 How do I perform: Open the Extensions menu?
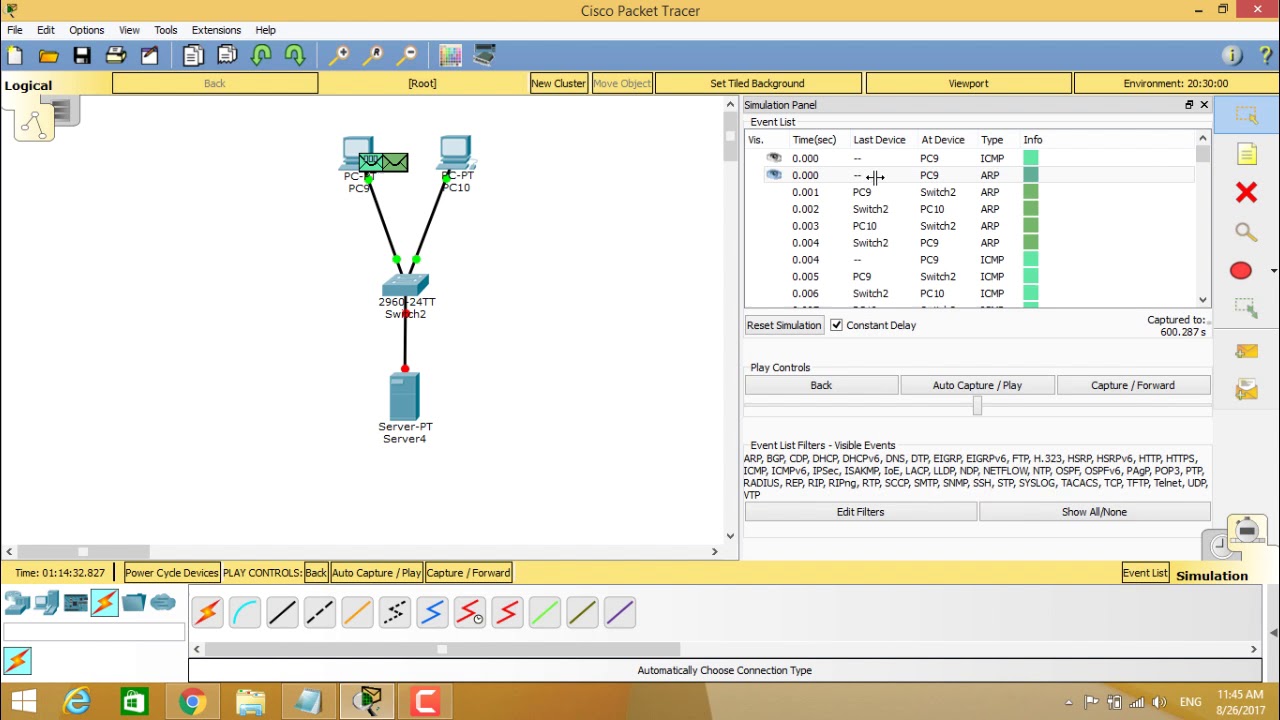[216, 30]
